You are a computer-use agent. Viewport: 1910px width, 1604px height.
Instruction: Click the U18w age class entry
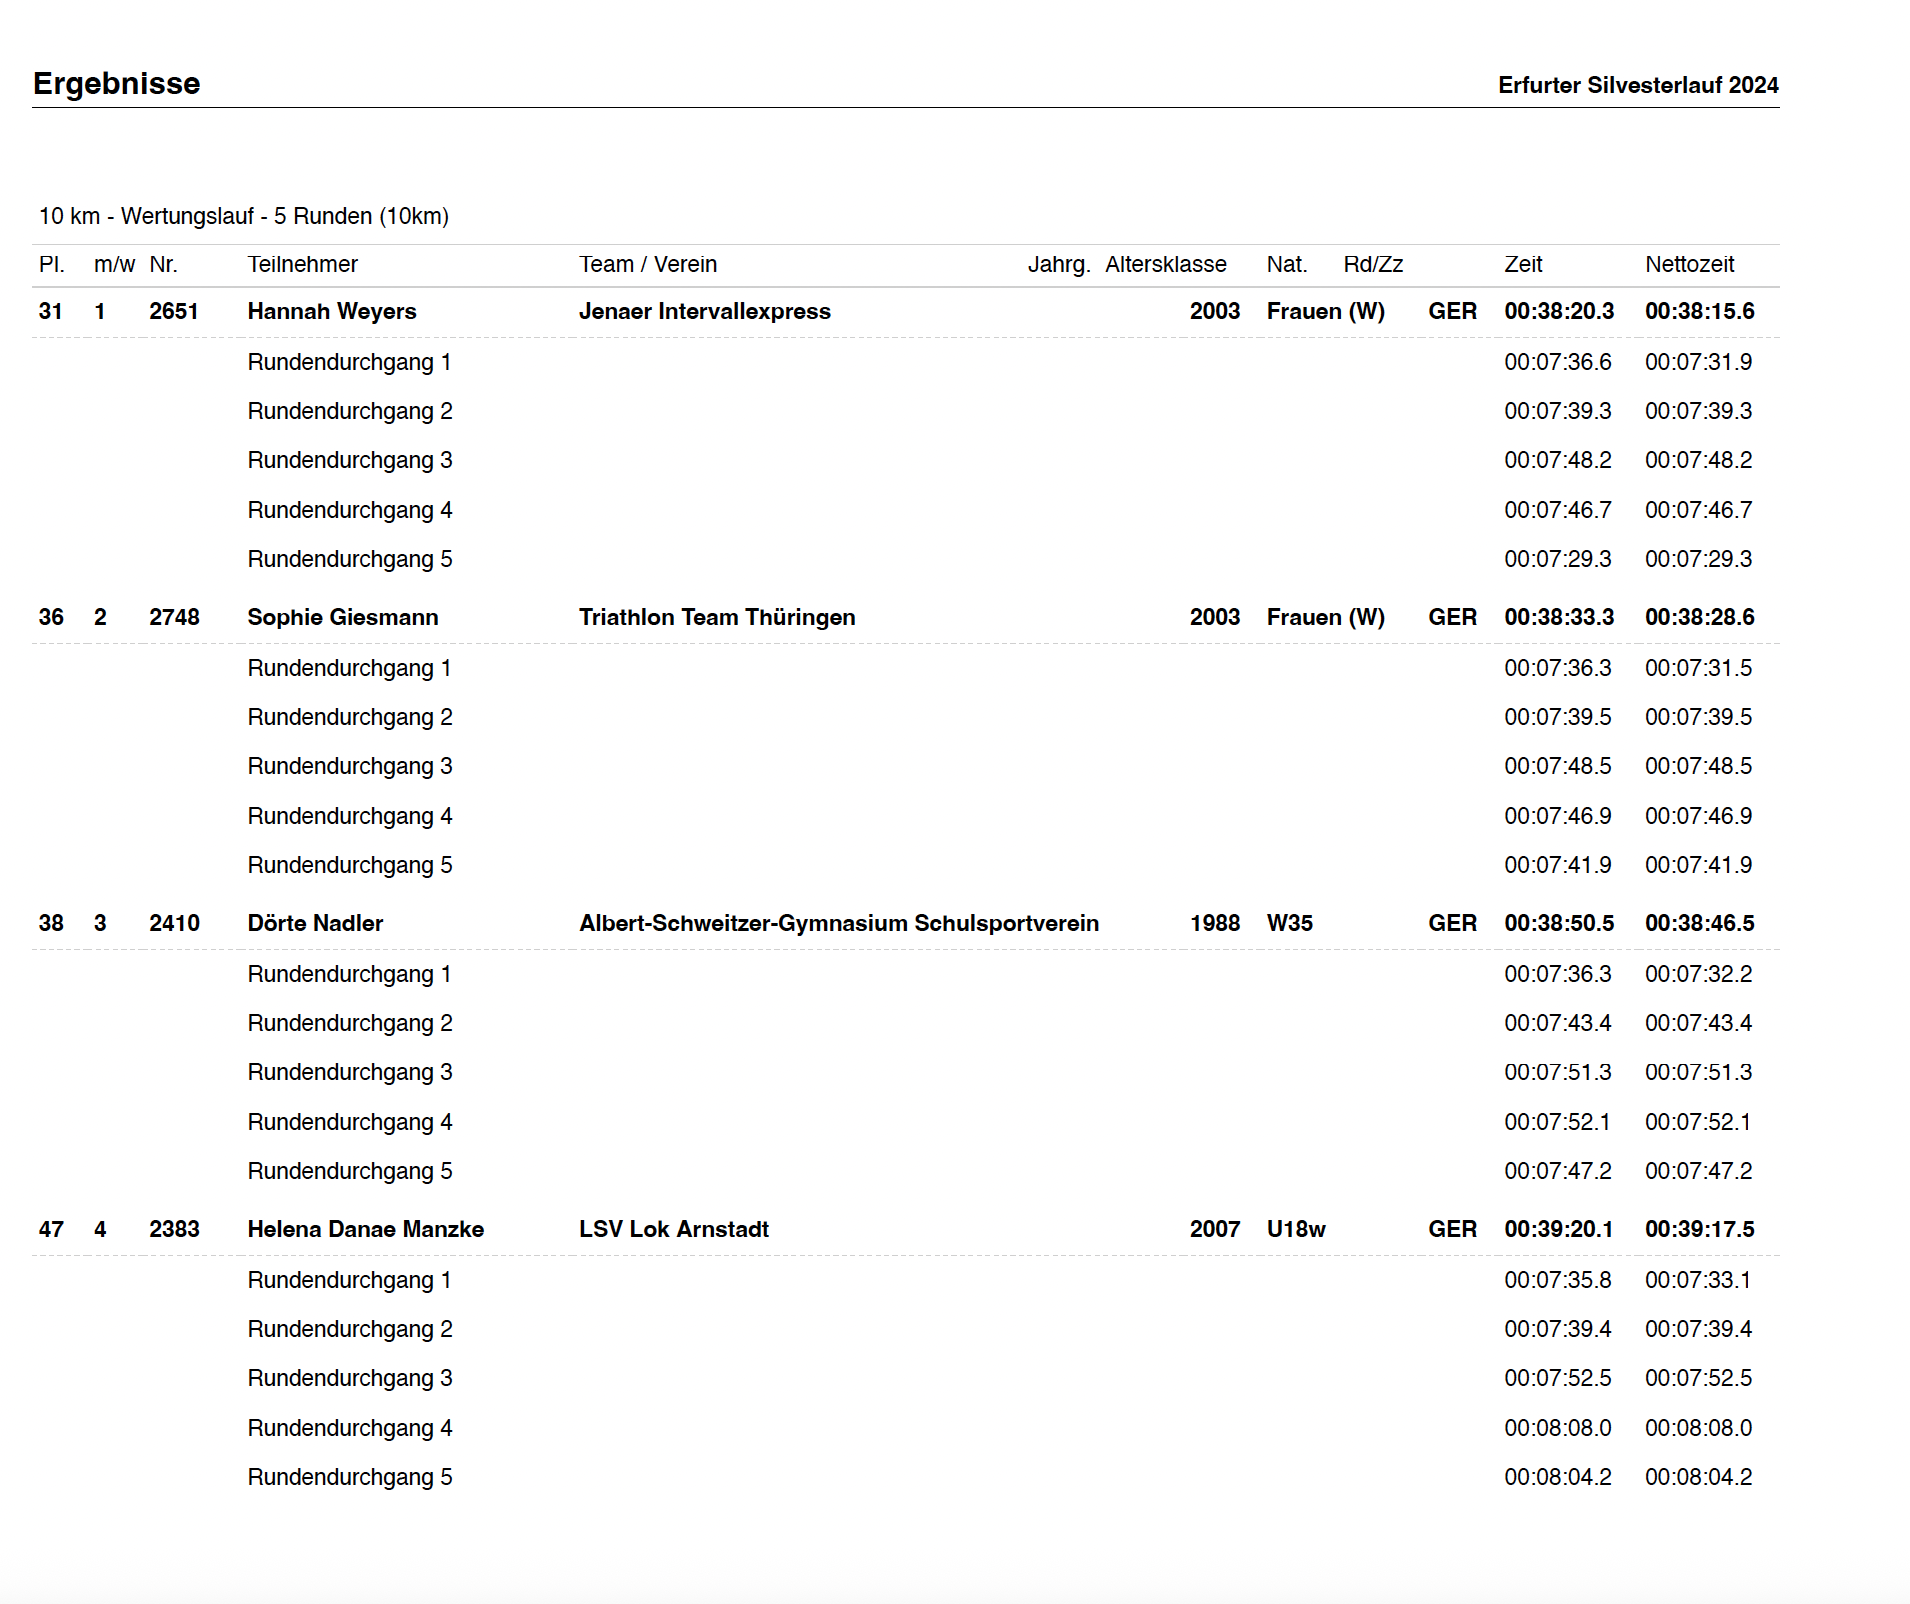[1295, 1229]
